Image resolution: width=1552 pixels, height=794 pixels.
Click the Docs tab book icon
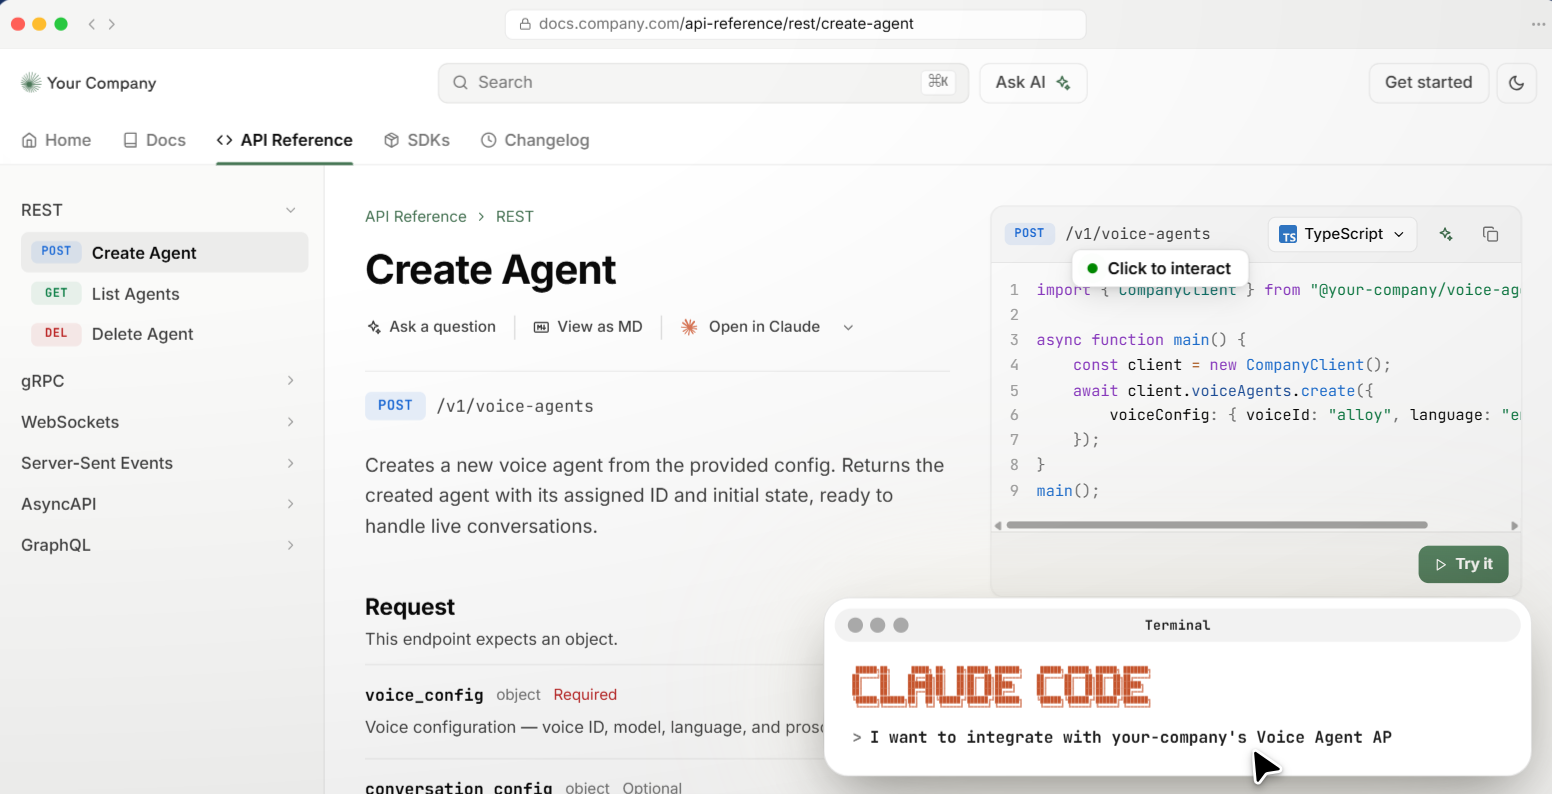pos(130,140)
